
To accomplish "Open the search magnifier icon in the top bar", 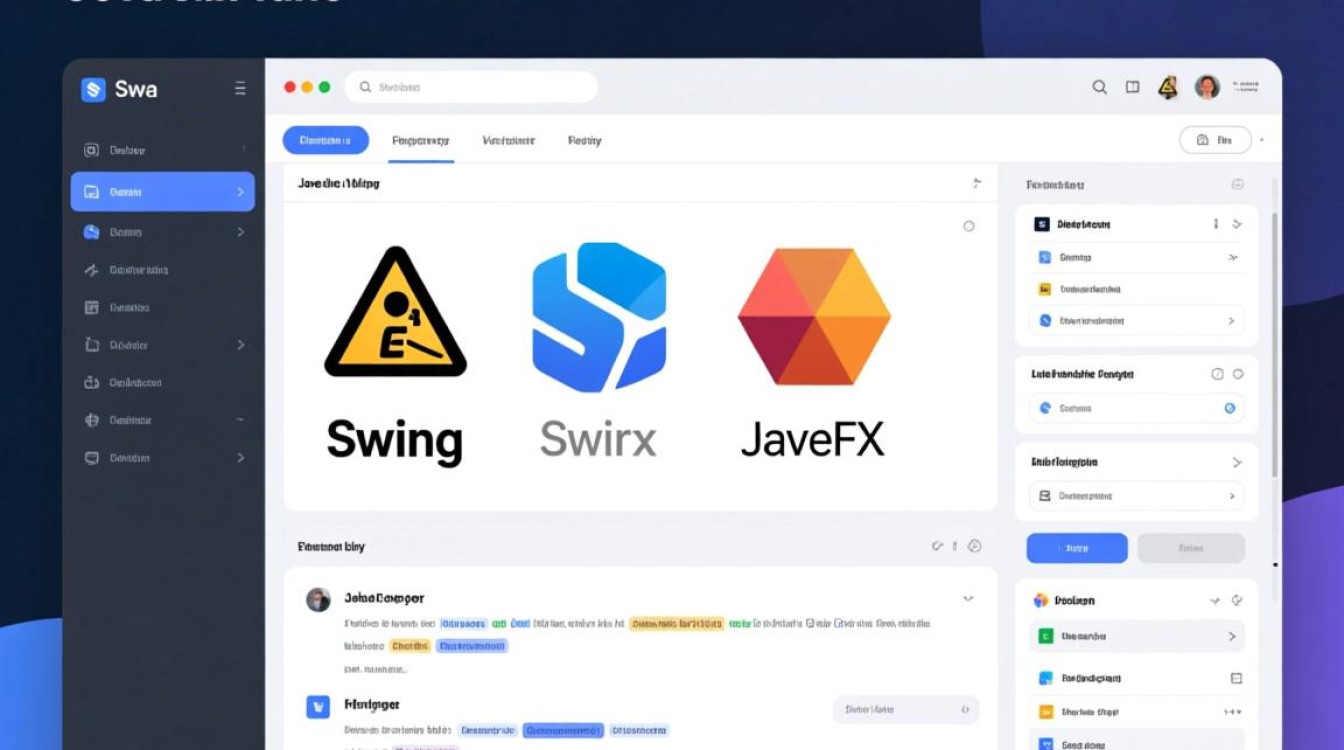I will click(1099, 87).
